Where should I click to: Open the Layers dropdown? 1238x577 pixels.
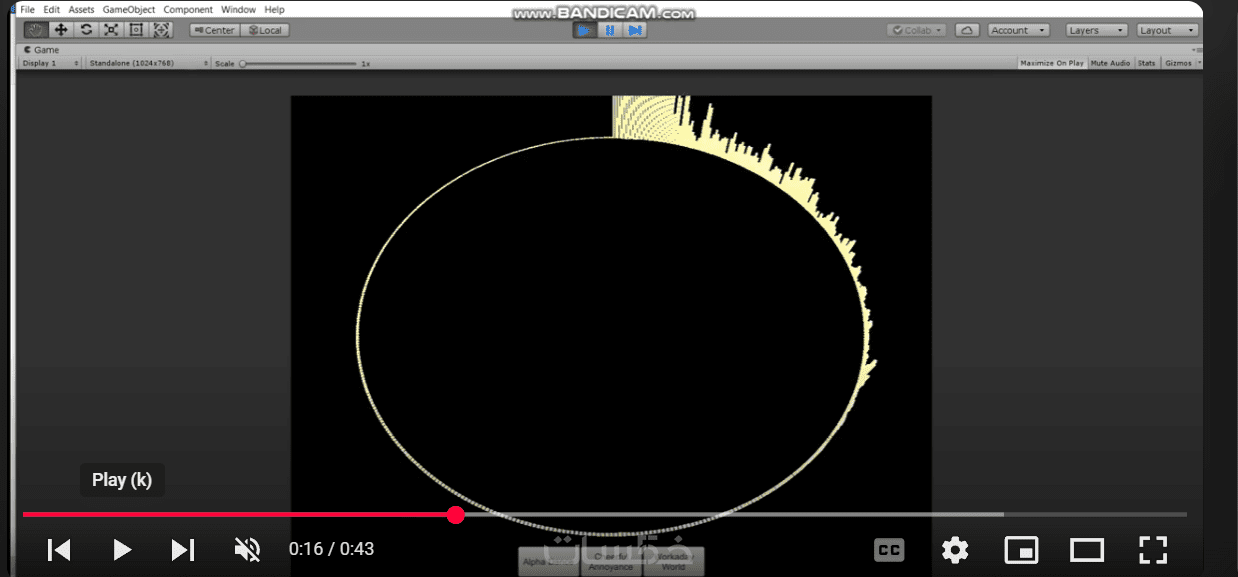pos(1096,30)
